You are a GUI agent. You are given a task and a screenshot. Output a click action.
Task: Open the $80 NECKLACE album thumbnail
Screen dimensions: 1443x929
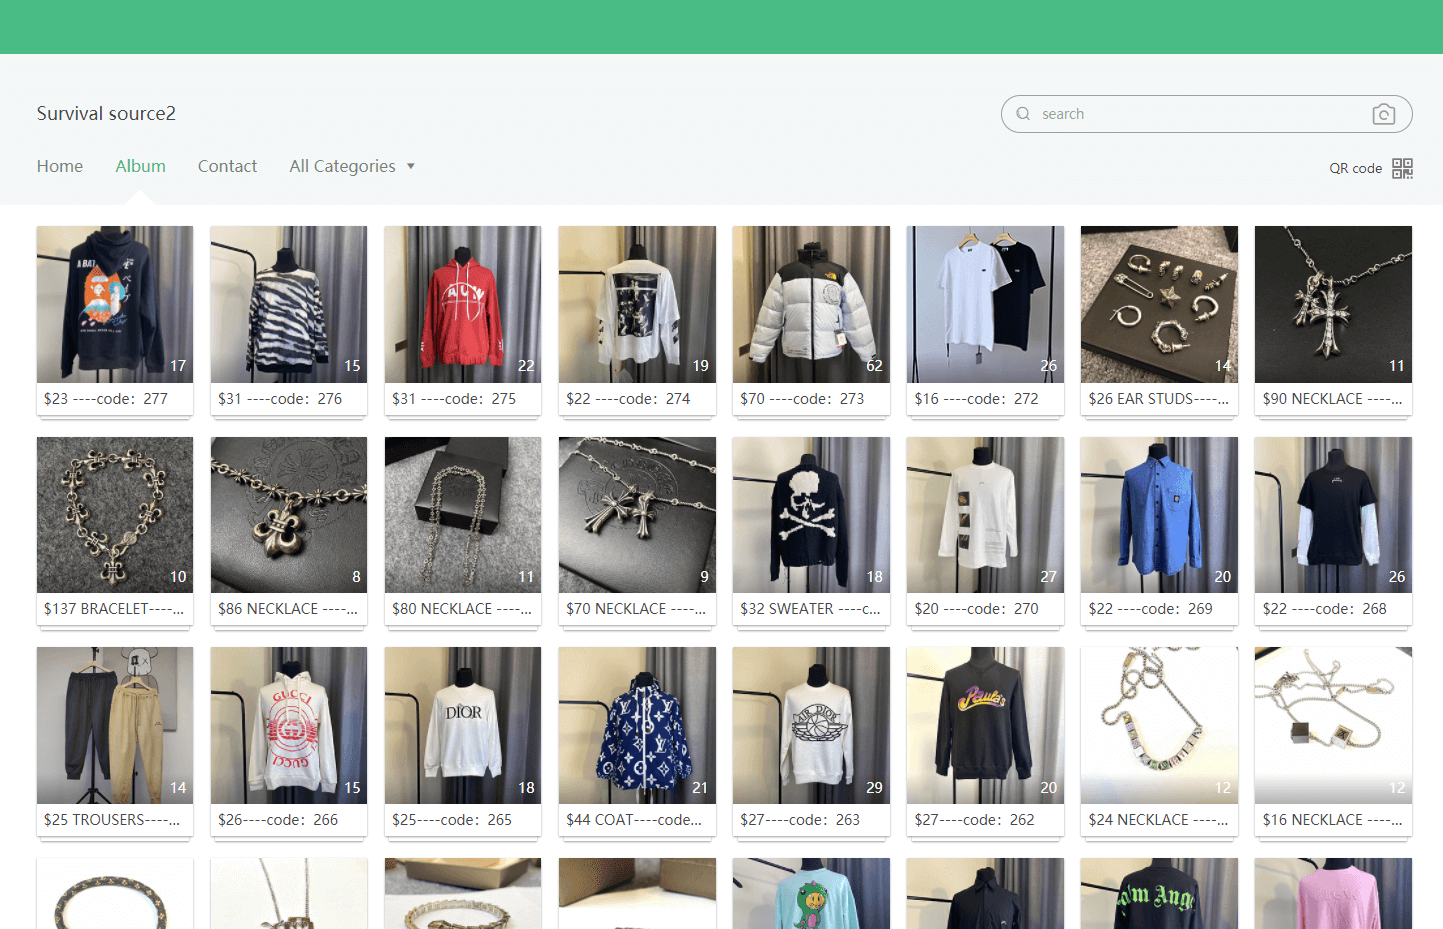coord(463,515)
